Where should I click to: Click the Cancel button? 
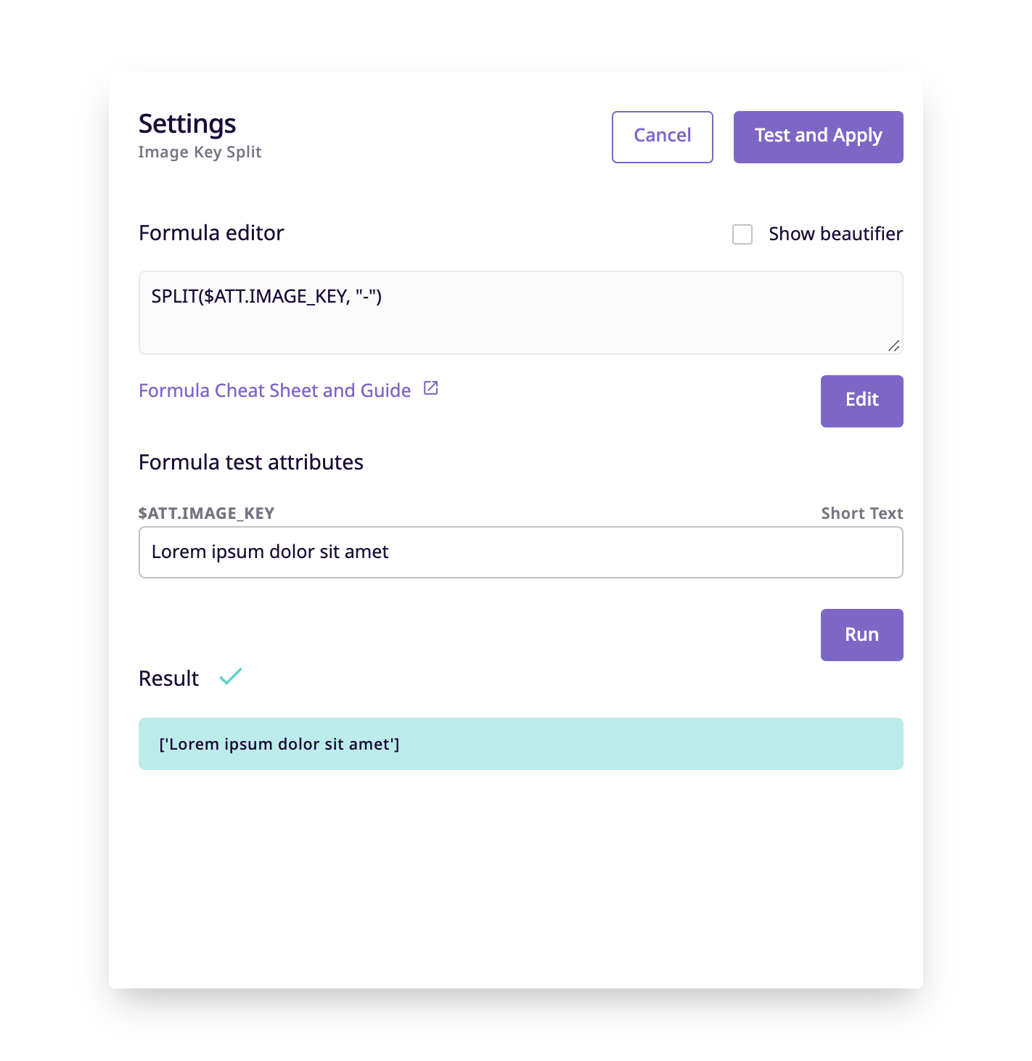(x=662, y=136)
